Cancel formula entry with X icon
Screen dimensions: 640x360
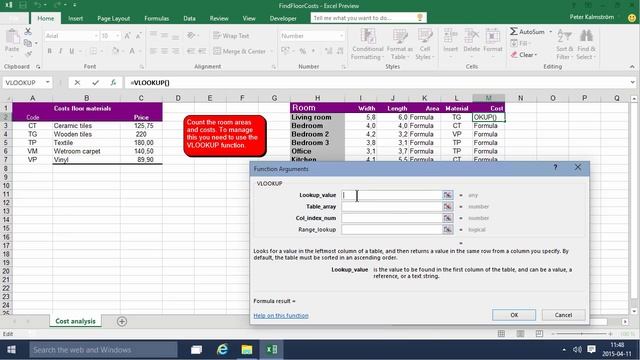(77, 82)
